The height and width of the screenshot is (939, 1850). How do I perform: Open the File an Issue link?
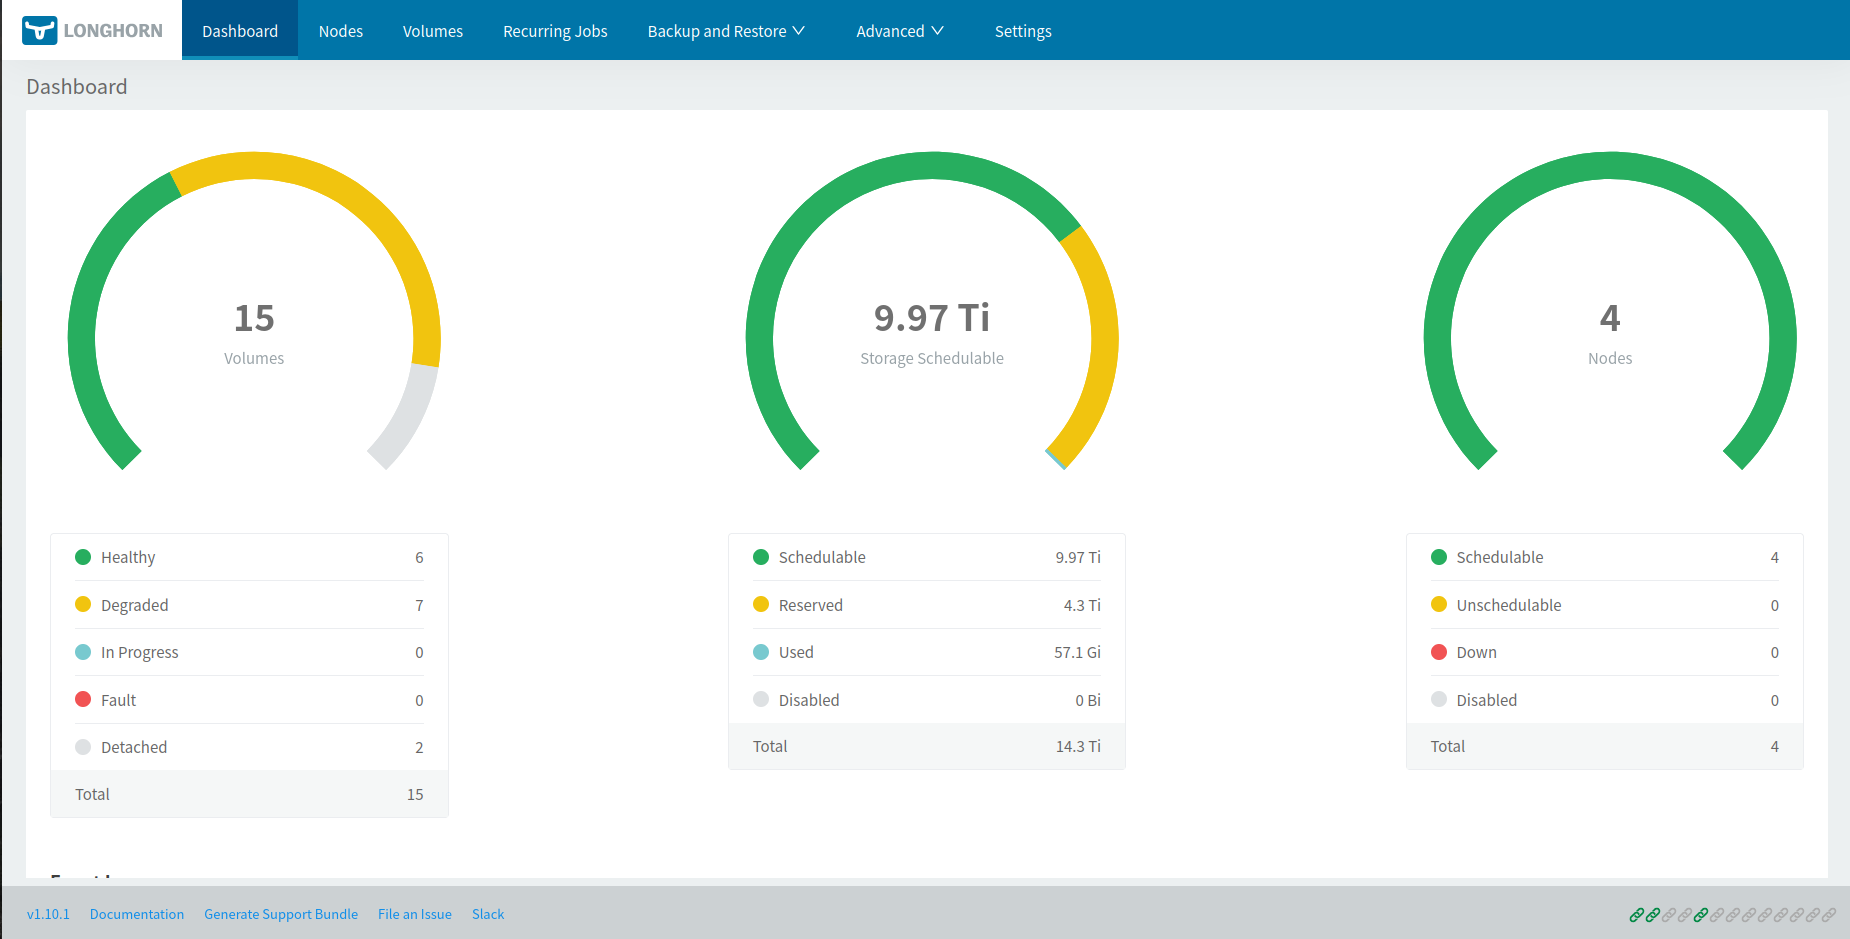click(x=415, y=914)
